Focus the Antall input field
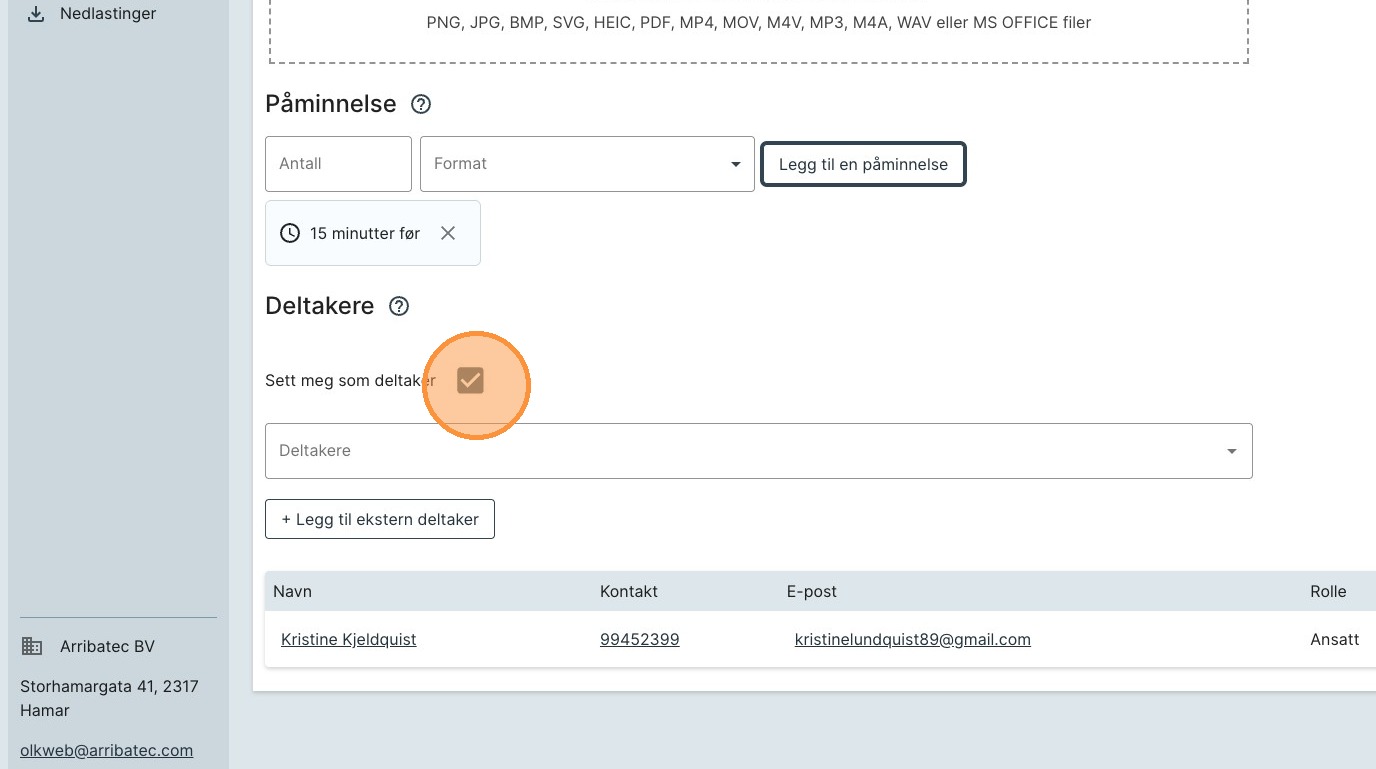 point(338,164)
